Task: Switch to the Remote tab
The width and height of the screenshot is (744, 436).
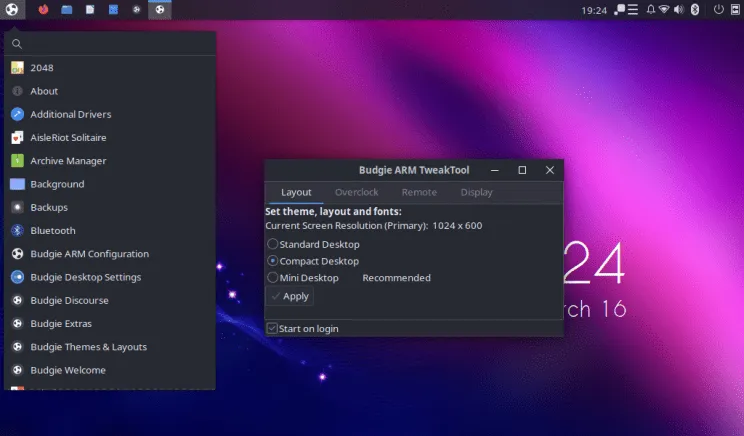Action: tap(419, 192)
